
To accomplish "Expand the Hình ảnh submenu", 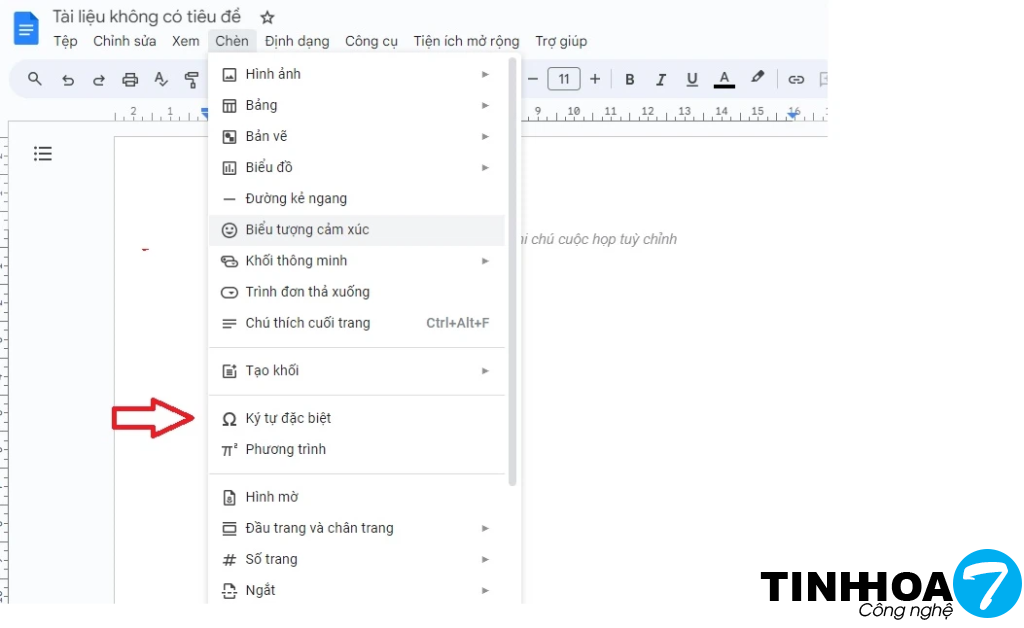I will pos(357,74).
